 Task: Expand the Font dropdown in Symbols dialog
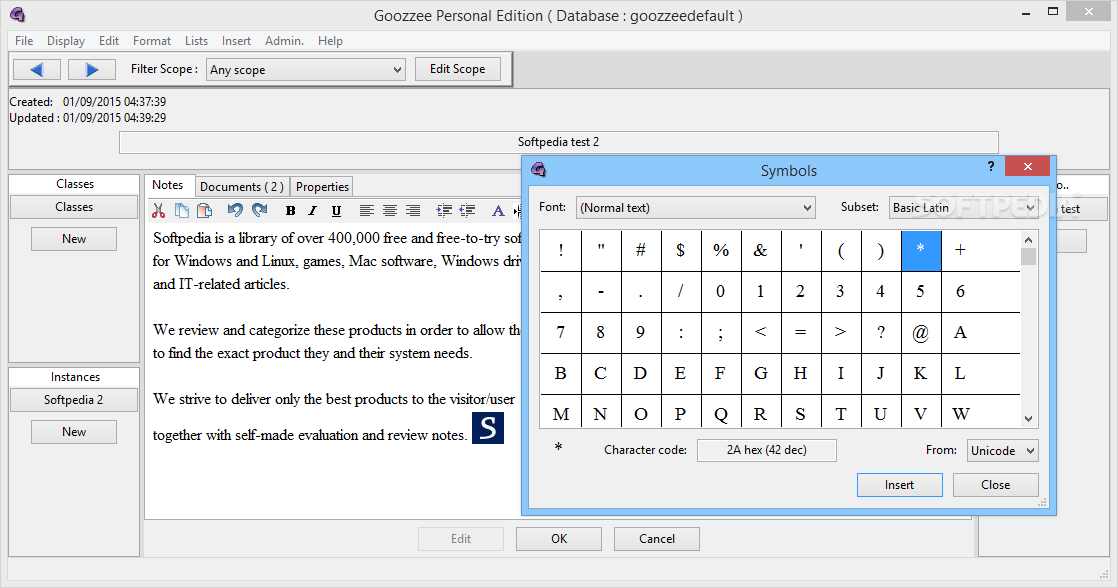click(695, 207)
